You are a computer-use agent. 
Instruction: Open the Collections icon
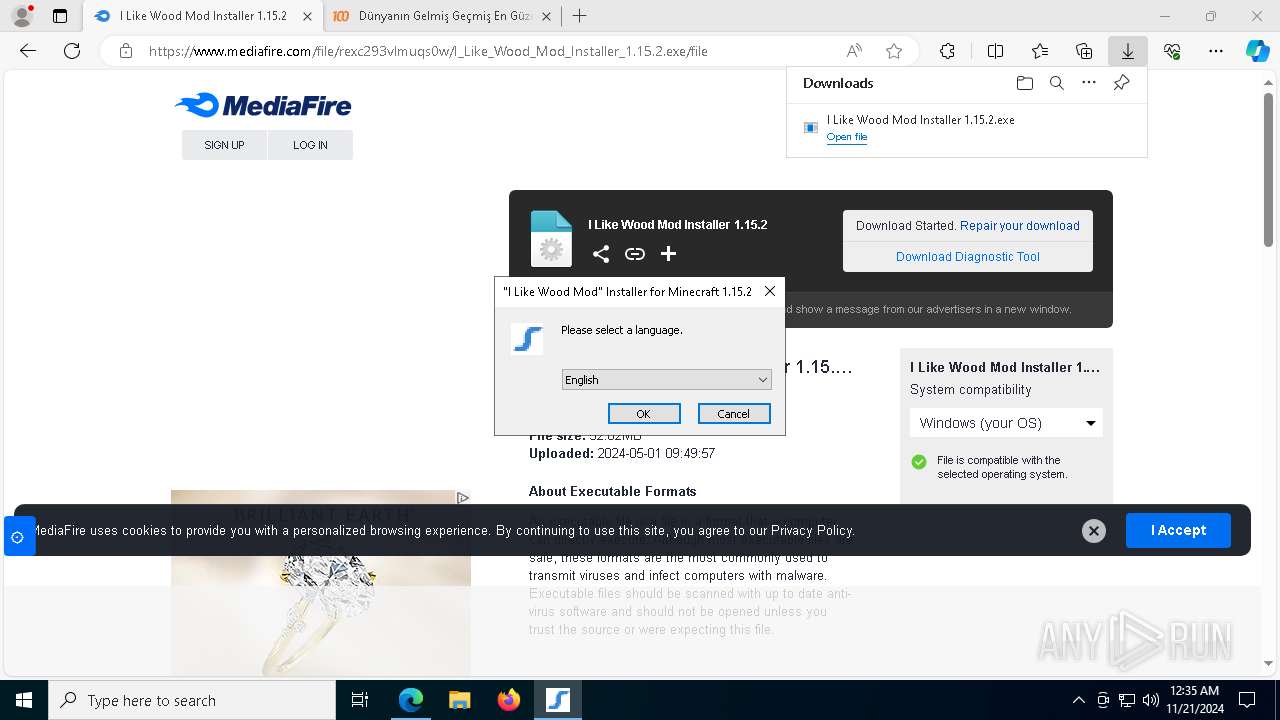point(1084,51)
